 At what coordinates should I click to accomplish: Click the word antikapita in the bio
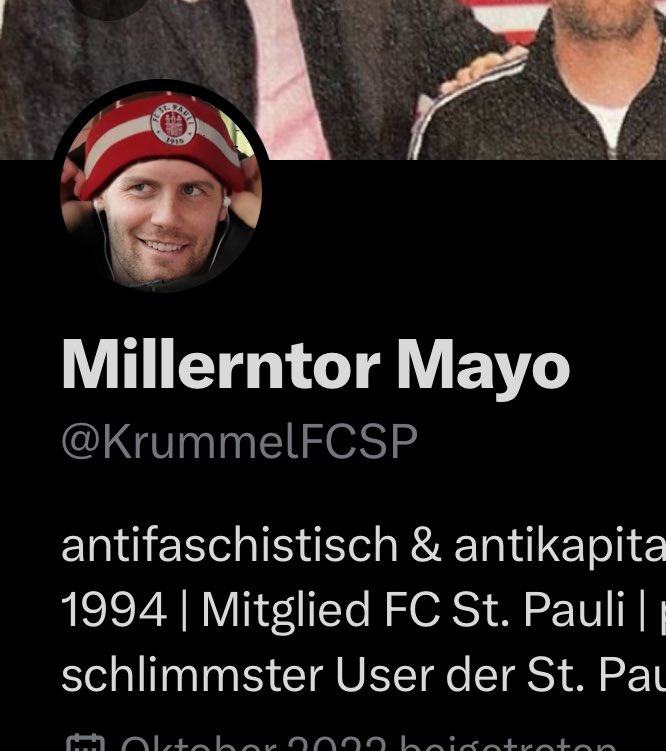pos(560,546)
